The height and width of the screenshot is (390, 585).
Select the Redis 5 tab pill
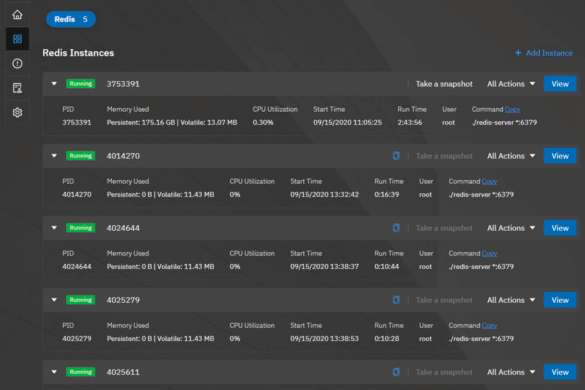coord(71,19)
